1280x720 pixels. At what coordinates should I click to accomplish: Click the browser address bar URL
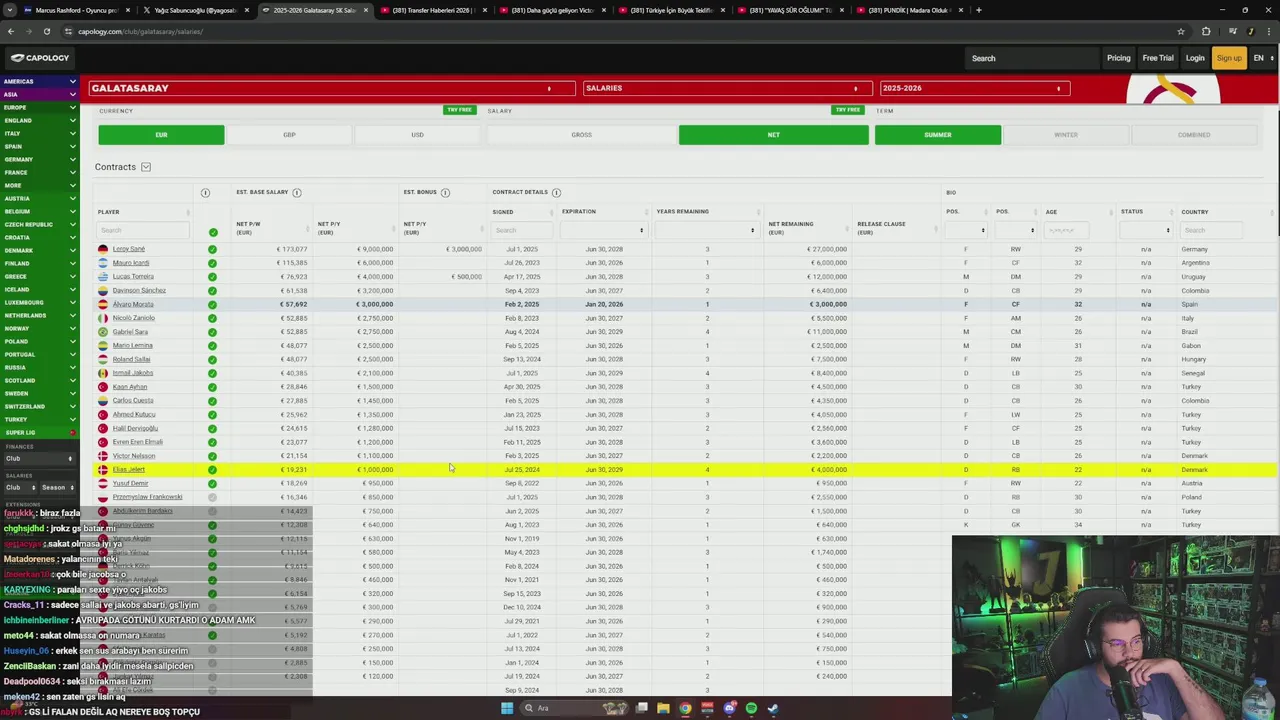point(140,31)
